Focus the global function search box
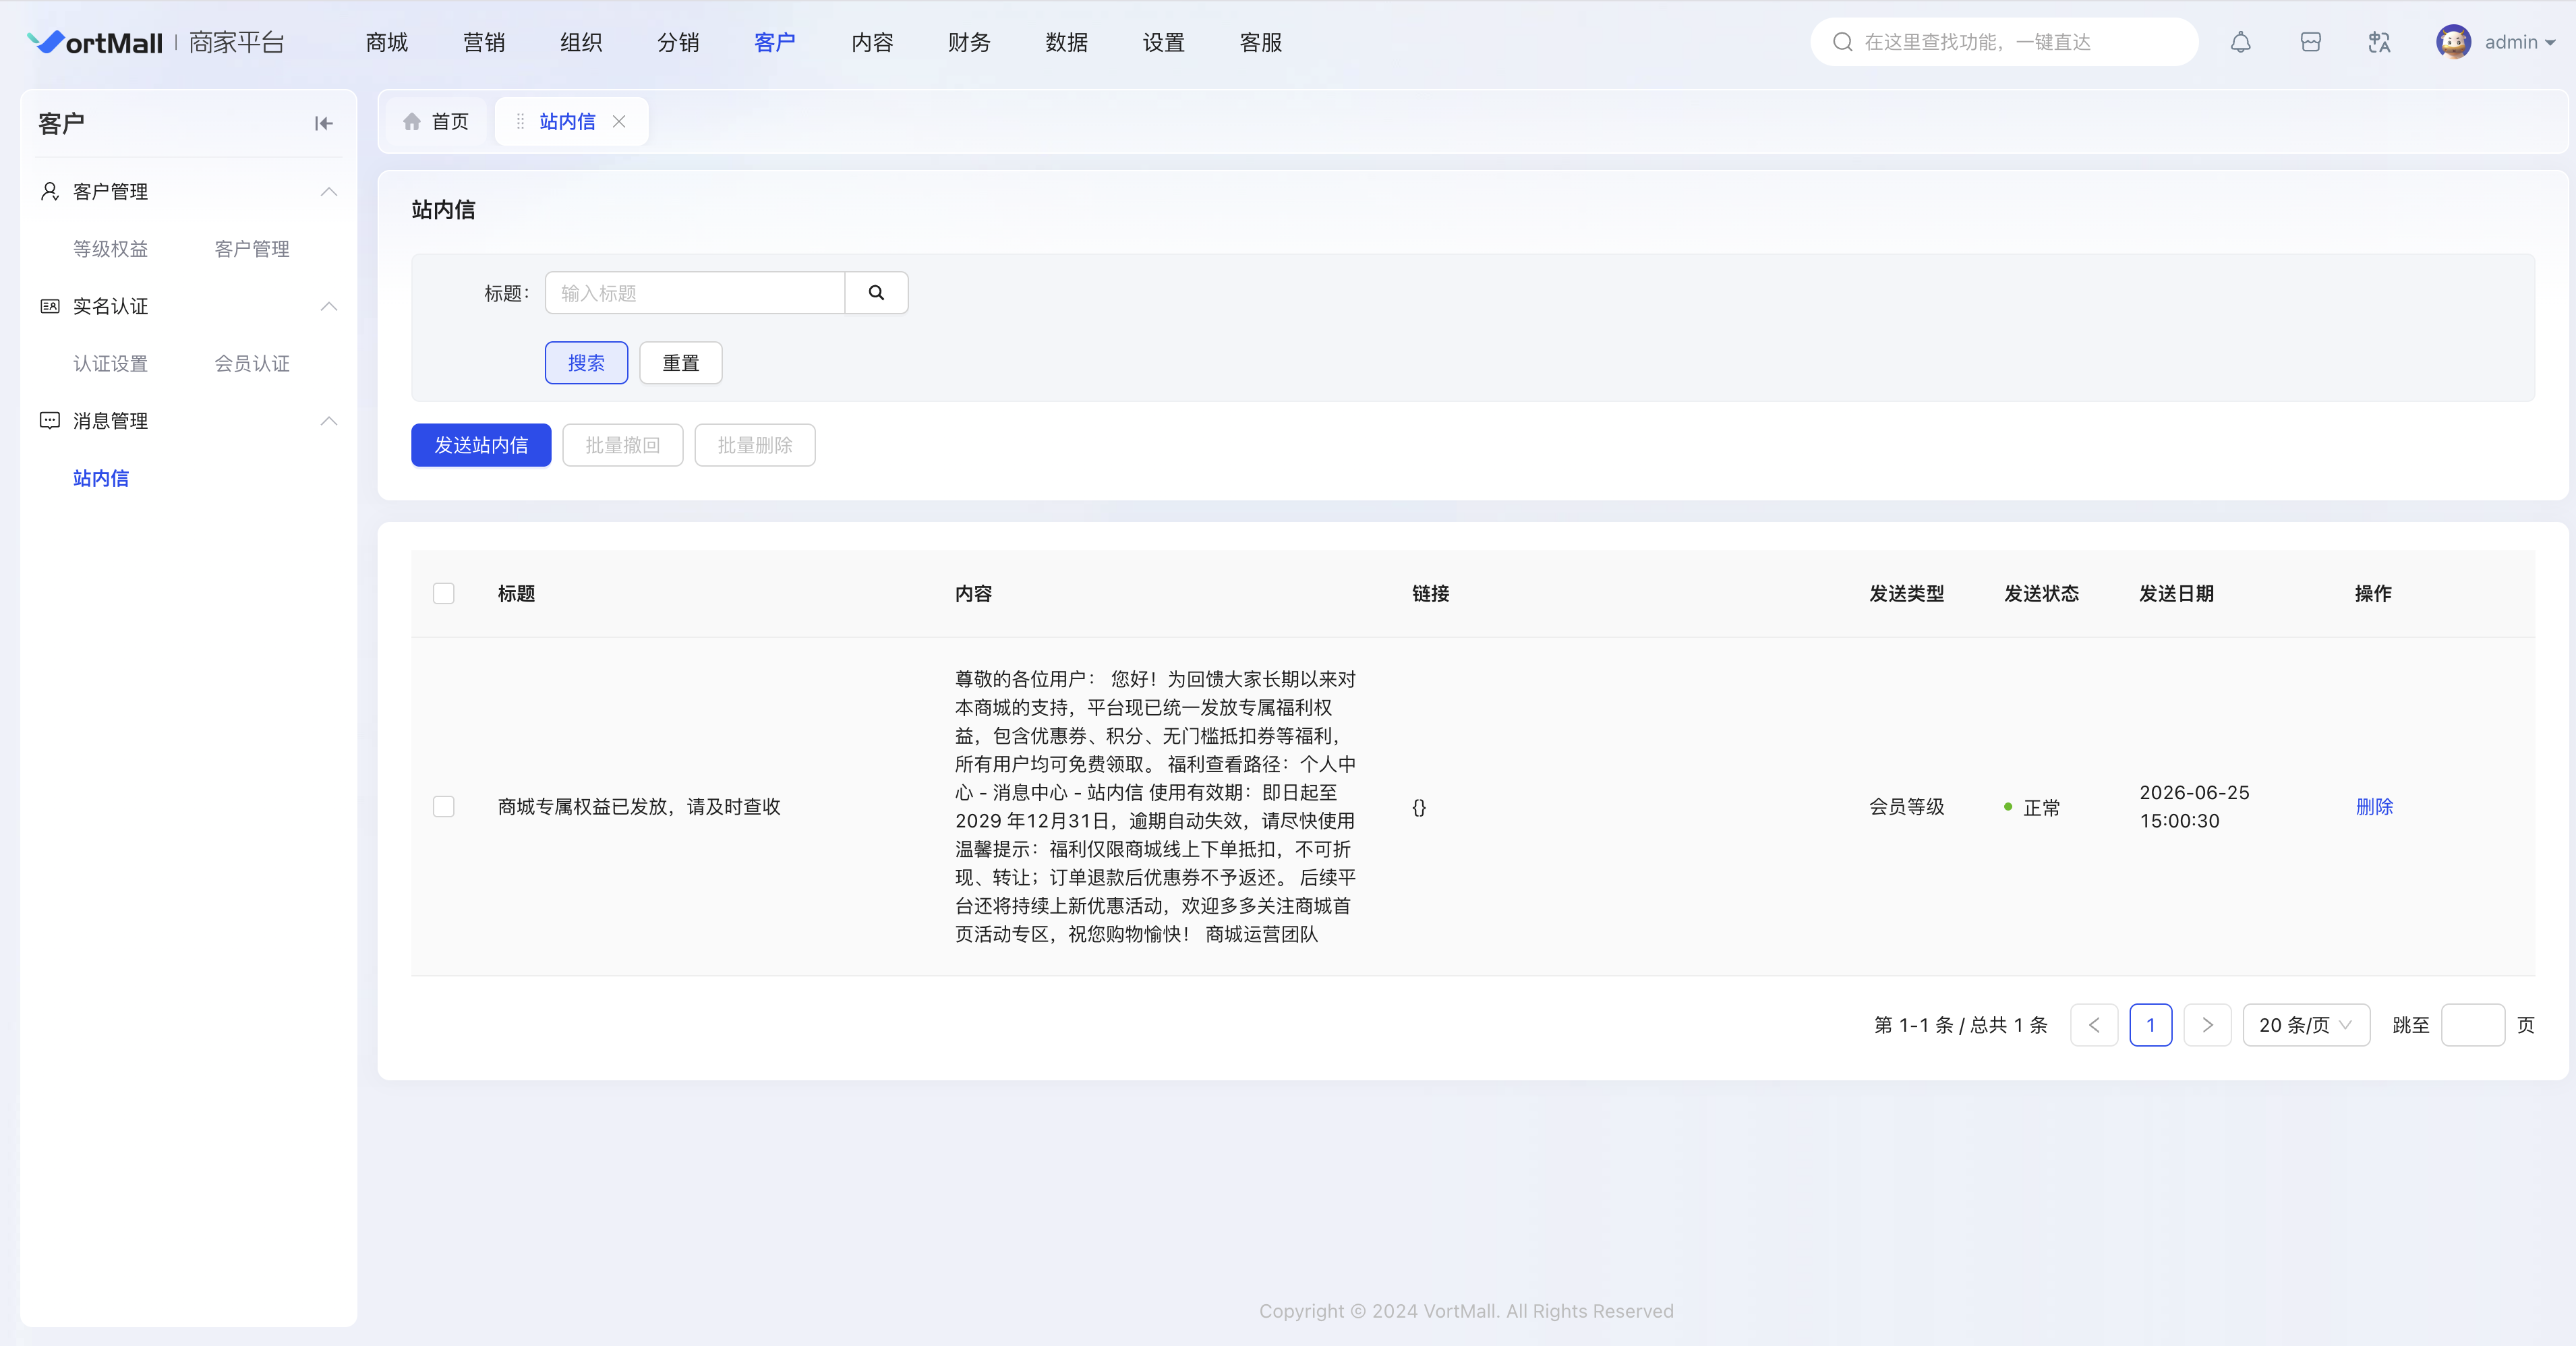Screen dimensions: 2576x1346 click(x=2004, y=42)
